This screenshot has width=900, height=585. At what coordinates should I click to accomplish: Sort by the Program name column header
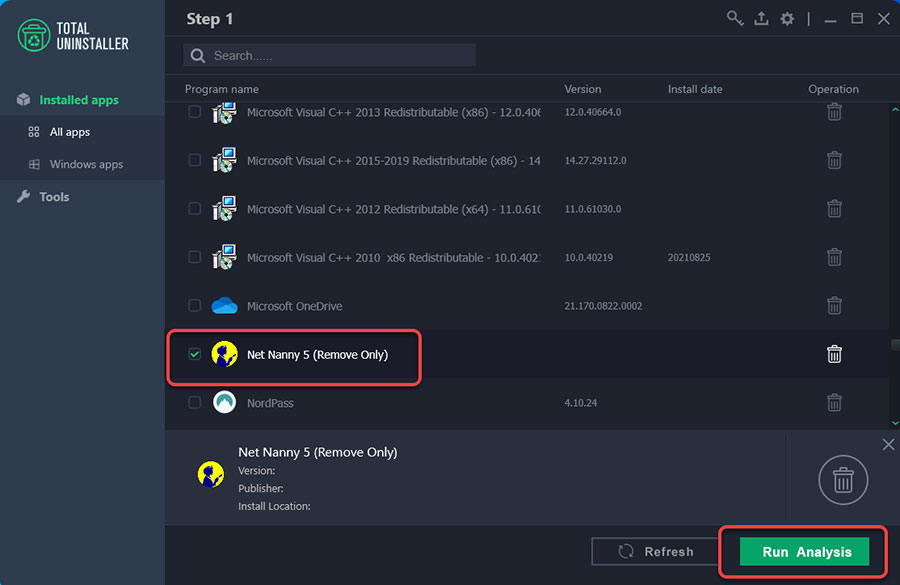(x=222, y=89)
